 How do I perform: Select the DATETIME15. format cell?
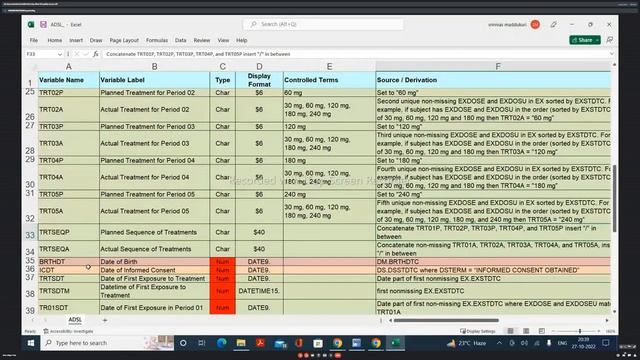coord(259,291)
